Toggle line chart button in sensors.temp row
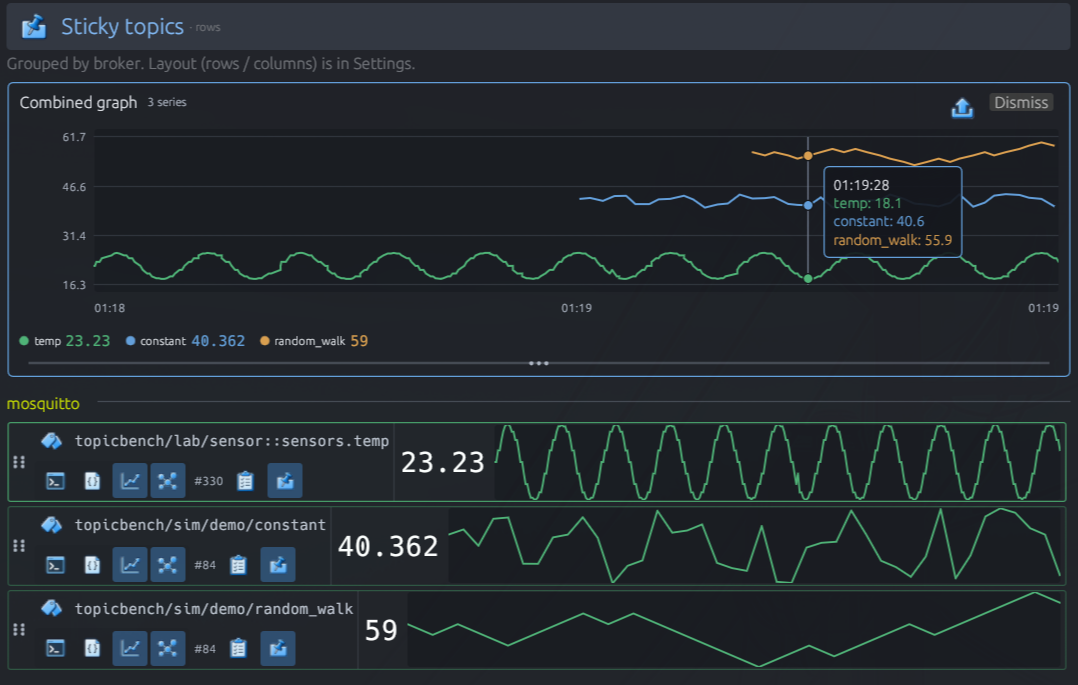 coord(130,480)
